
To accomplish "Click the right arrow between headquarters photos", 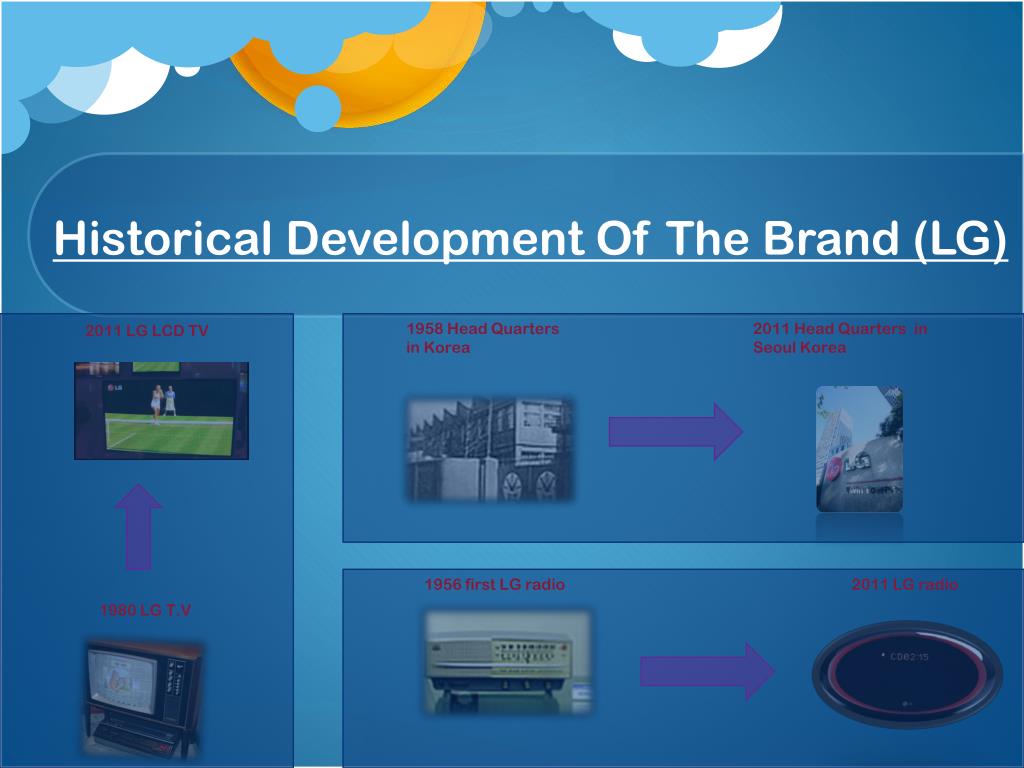I will 676,432.
